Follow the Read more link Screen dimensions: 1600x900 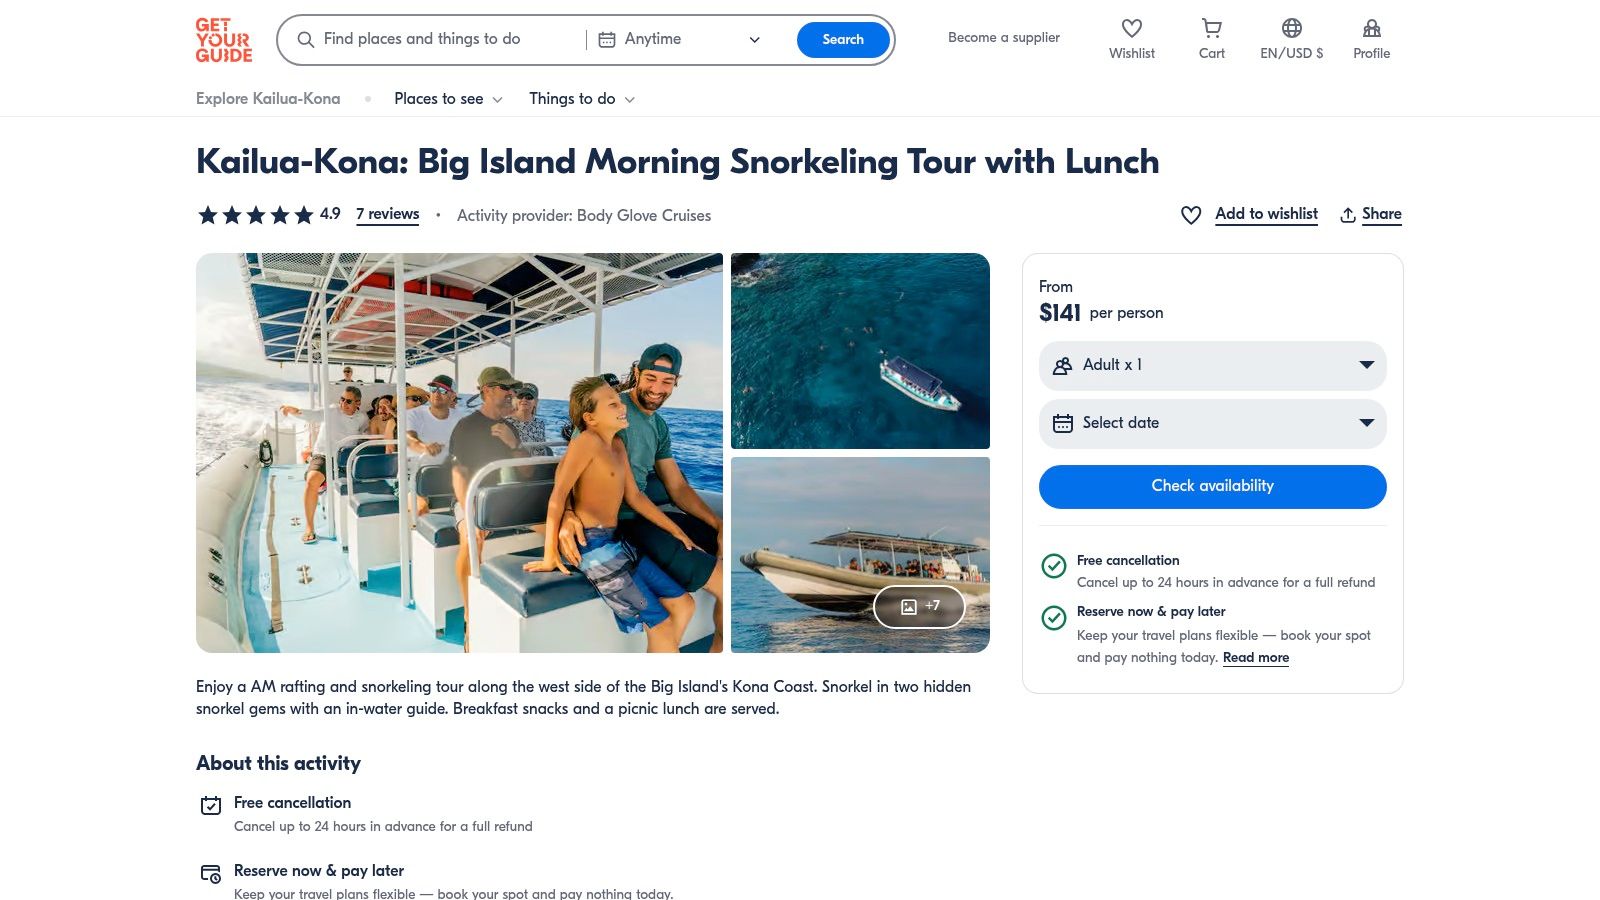[1255, 658]
